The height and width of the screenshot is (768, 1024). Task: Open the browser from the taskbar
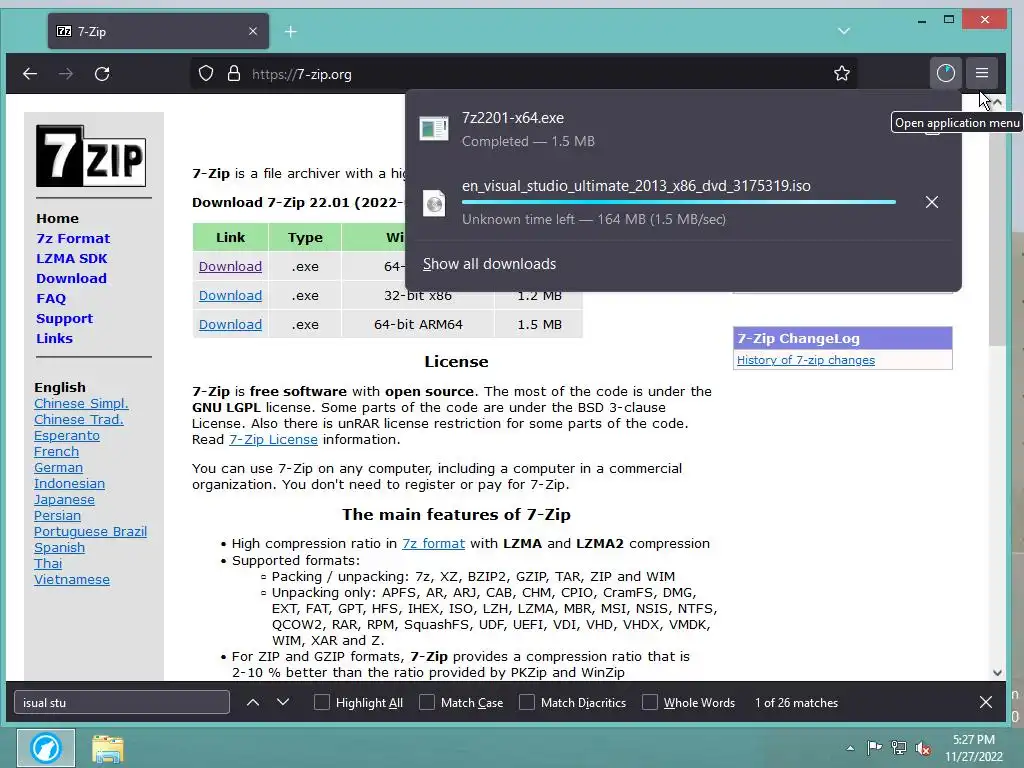click(x=46, y=748)
